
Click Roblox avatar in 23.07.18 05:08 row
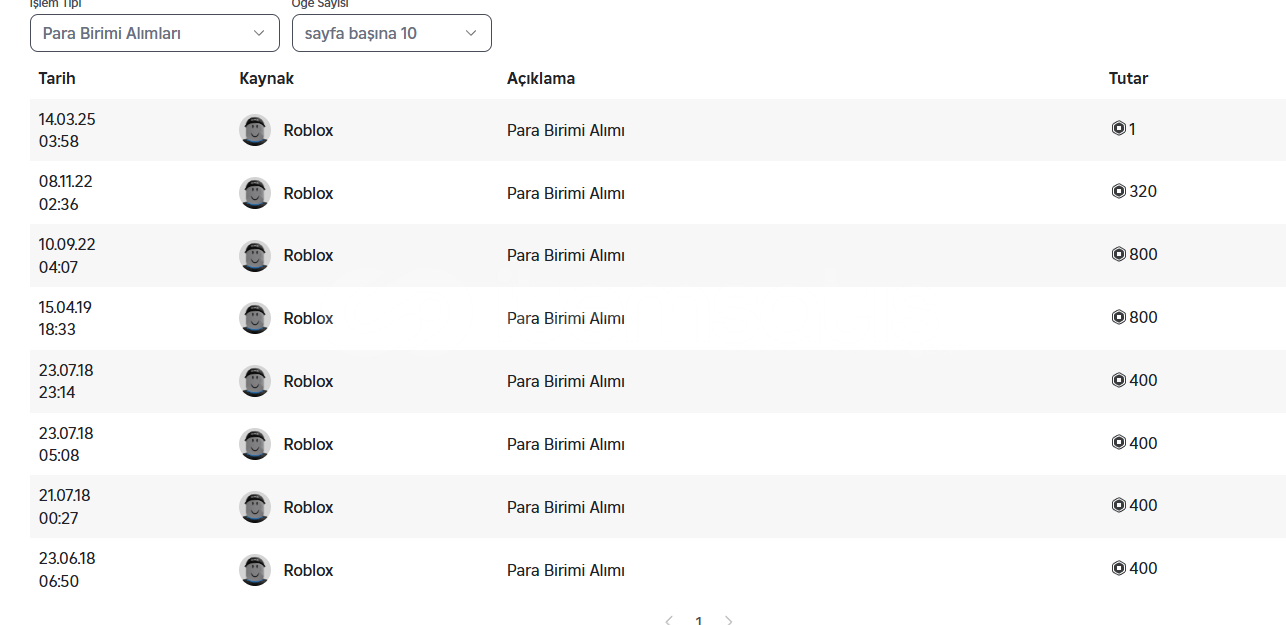255,444
